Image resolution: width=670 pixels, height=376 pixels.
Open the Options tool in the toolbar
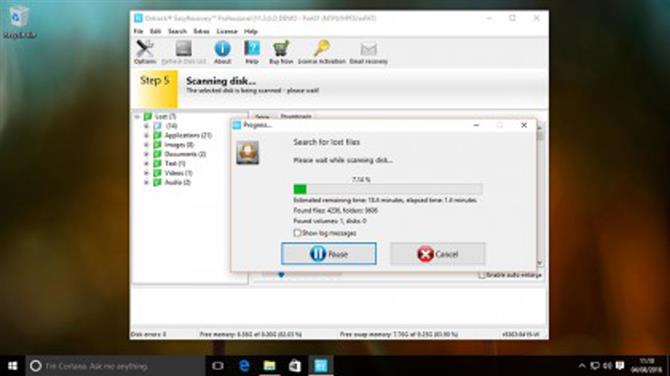(145, 52)
